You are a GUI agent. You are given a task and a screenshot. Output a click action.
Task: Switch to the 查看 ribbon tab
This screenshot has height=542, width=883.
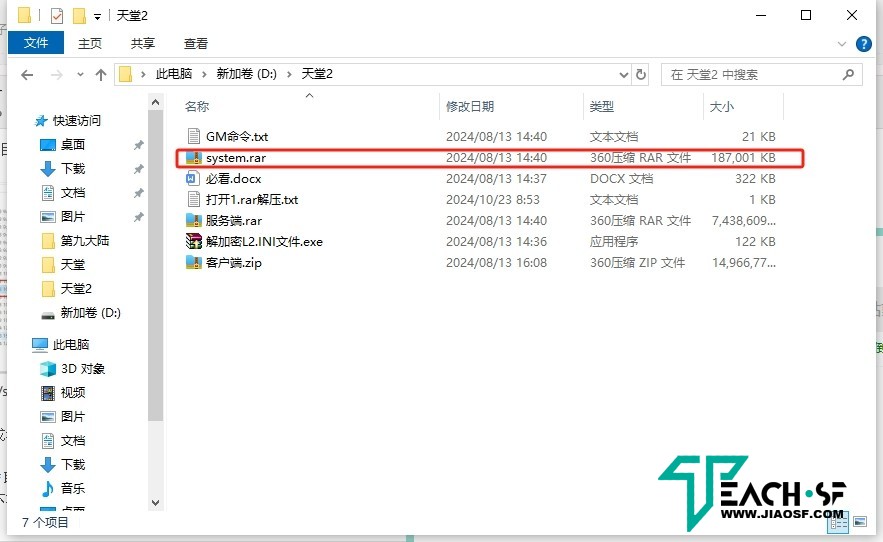195,43
